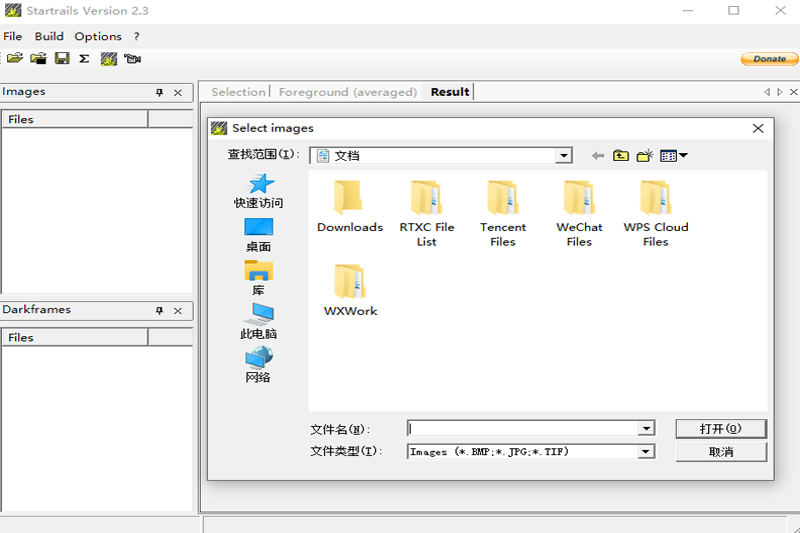Switch to the Selection tab
The height and width of the screenshot is (533, 800).
point(238,92)
